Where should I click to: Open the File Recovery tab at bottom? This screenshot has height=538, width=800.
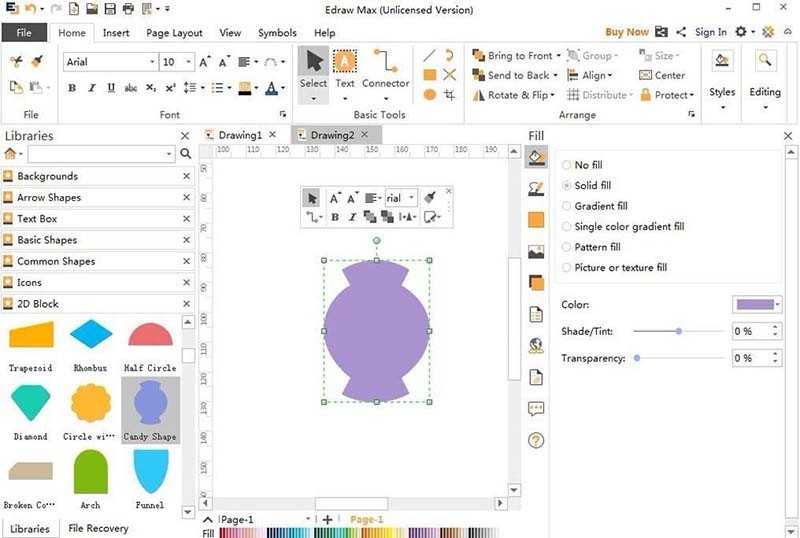98,528
